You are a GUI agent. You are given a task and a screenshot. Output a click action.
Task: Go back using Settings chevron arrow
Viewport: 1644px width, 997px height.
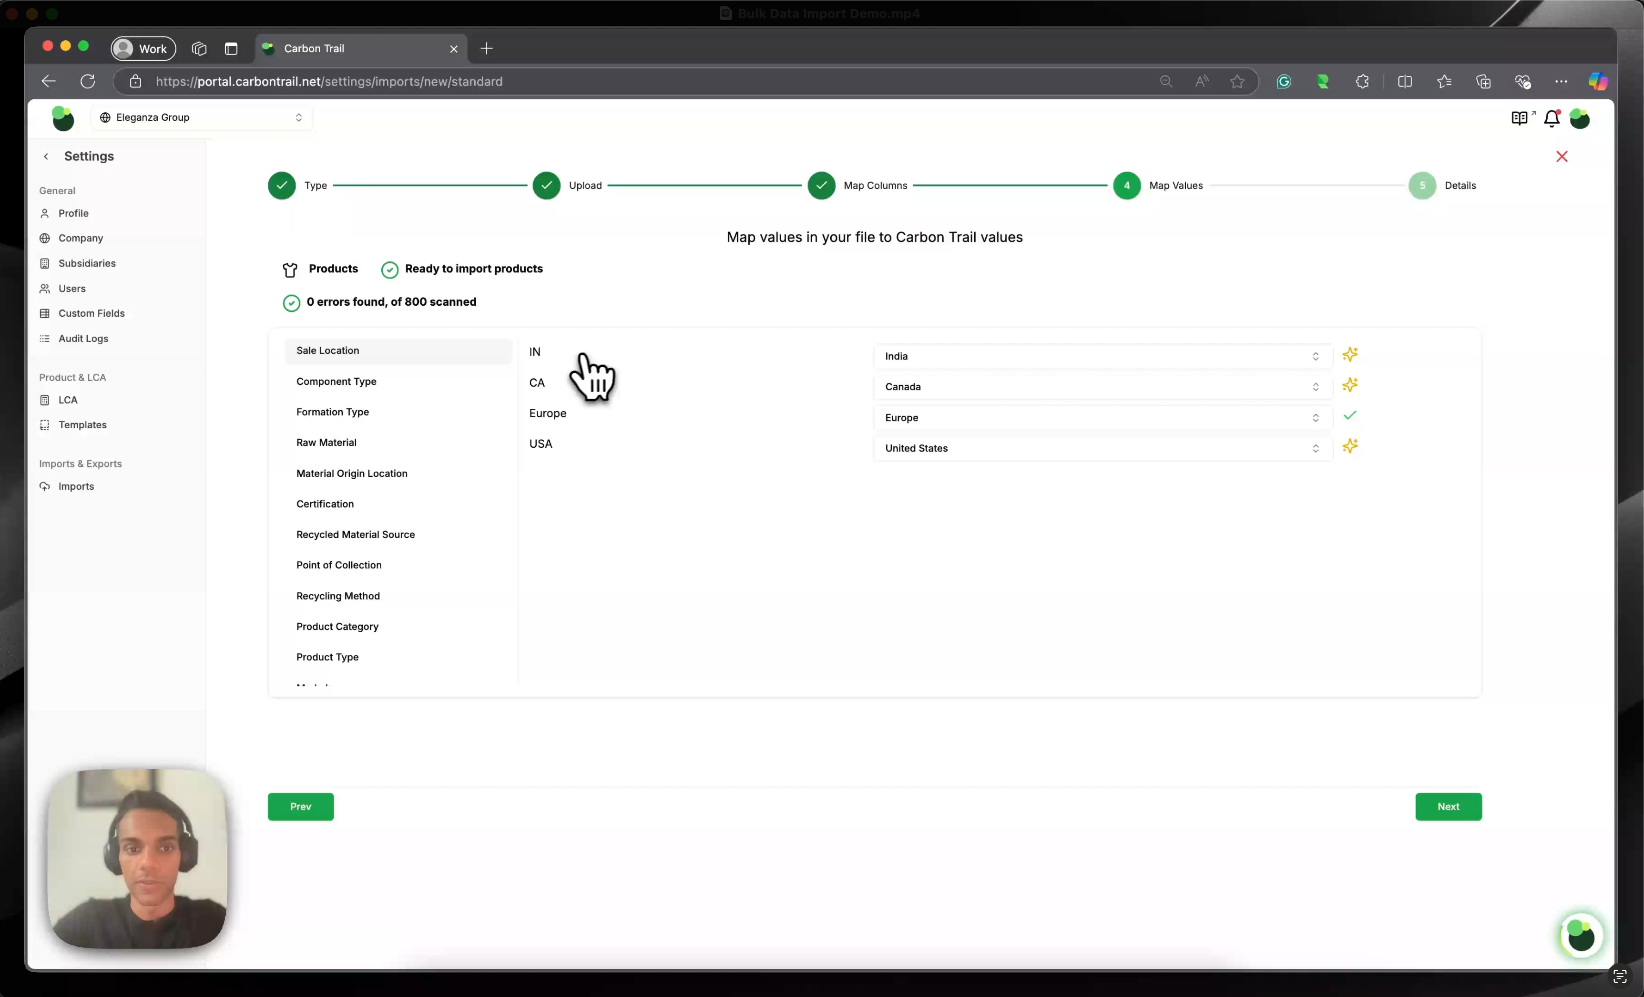pos(46,157)
